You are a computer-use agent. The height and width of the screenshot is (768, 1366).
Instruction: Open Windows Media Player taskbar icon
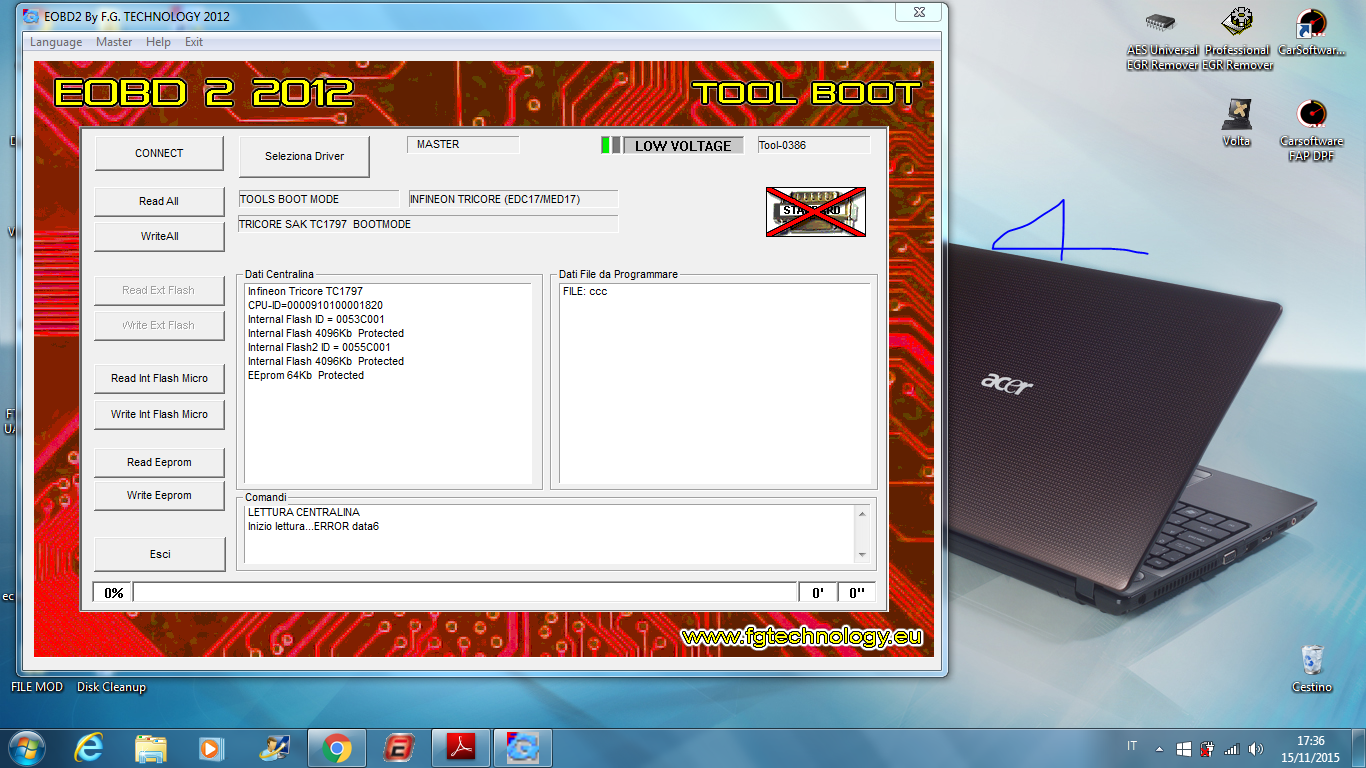click(x=211, y=747)
